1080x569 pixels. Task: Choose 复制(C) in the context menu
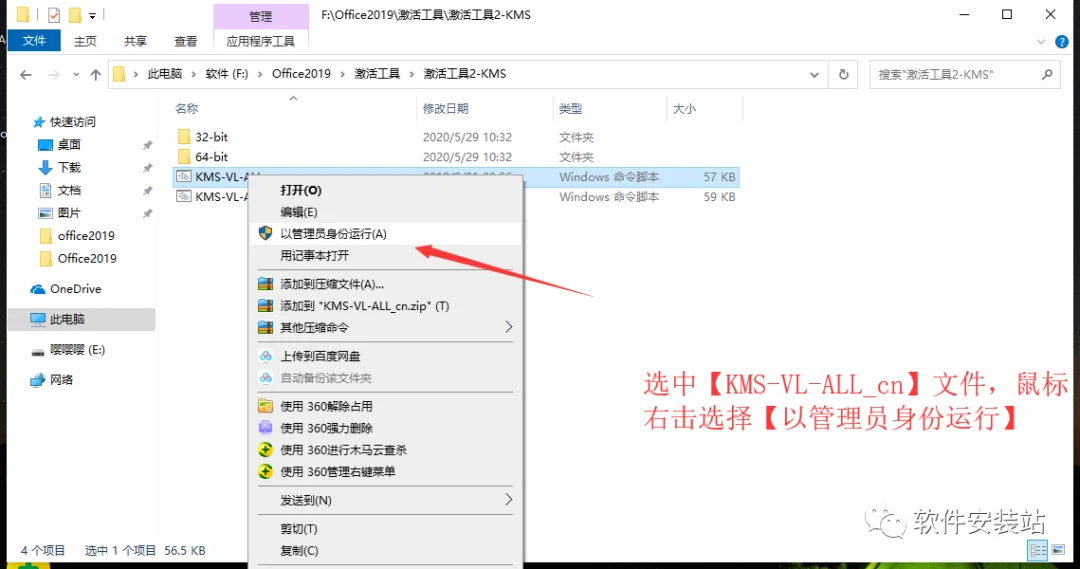[385, 550]
